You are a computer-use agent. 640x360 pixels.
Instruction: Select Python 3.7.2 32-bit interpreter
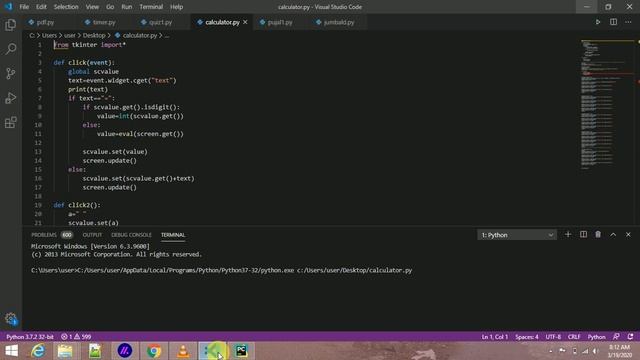30,337
